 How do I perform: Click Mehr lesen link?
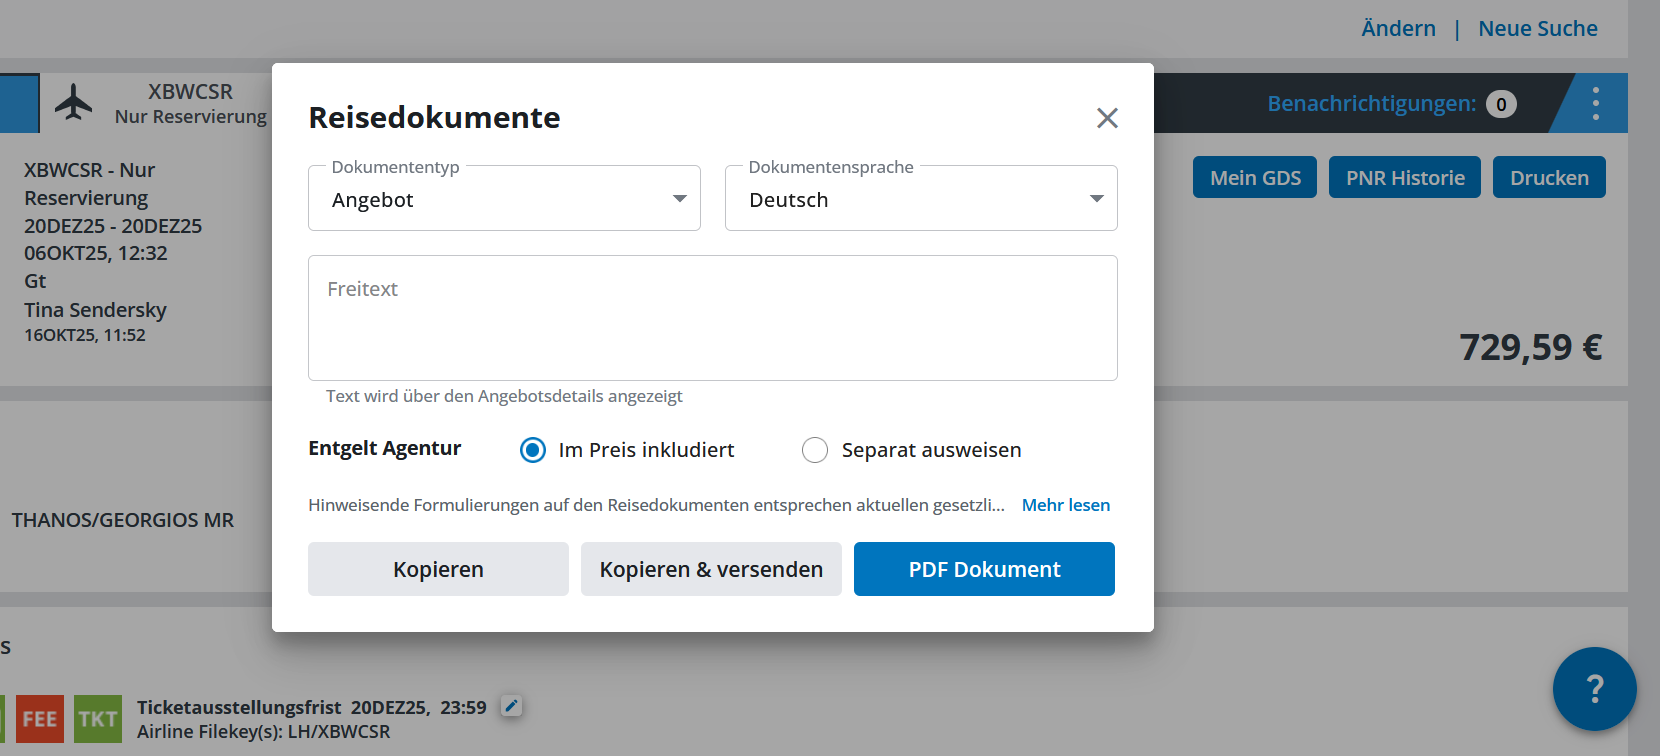coord(1065,505)
